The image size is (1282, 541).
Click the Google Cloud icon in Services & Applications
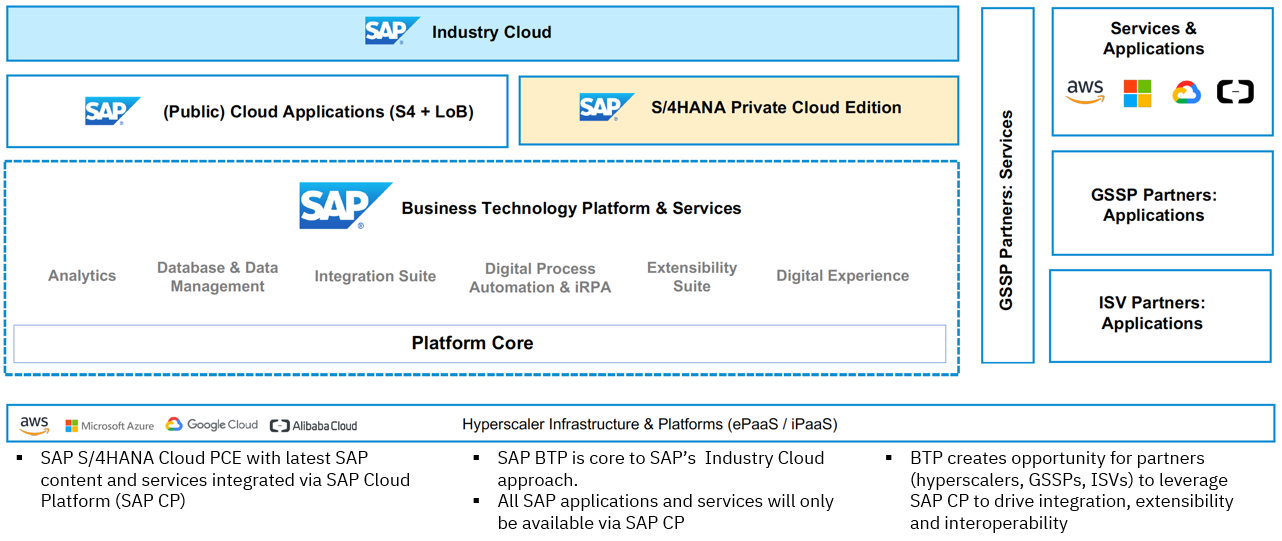point(1186,94)
